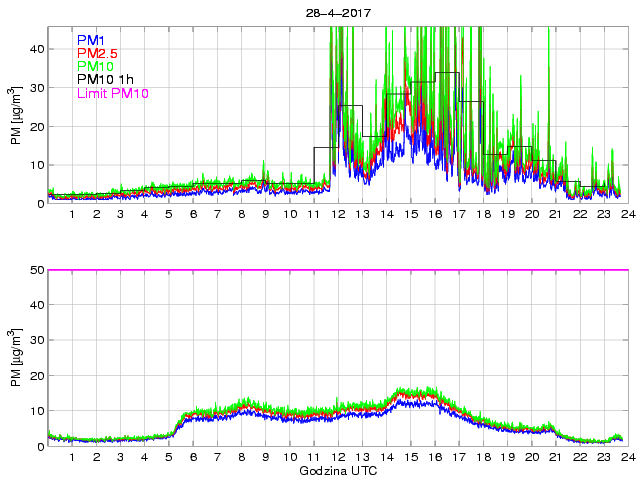Select the 40 tick on top chart y-axis
The height and width of the screenshot is (480, 640).
tap(35, 48)
